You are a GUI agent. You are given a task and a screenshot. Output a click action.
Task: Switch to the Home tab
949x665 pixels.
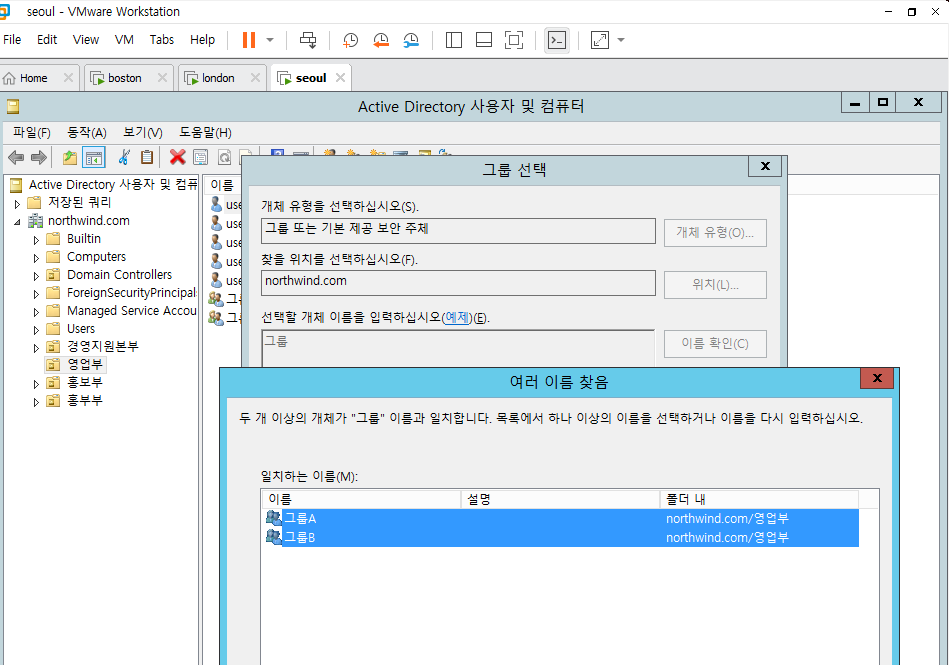(33, 78)
